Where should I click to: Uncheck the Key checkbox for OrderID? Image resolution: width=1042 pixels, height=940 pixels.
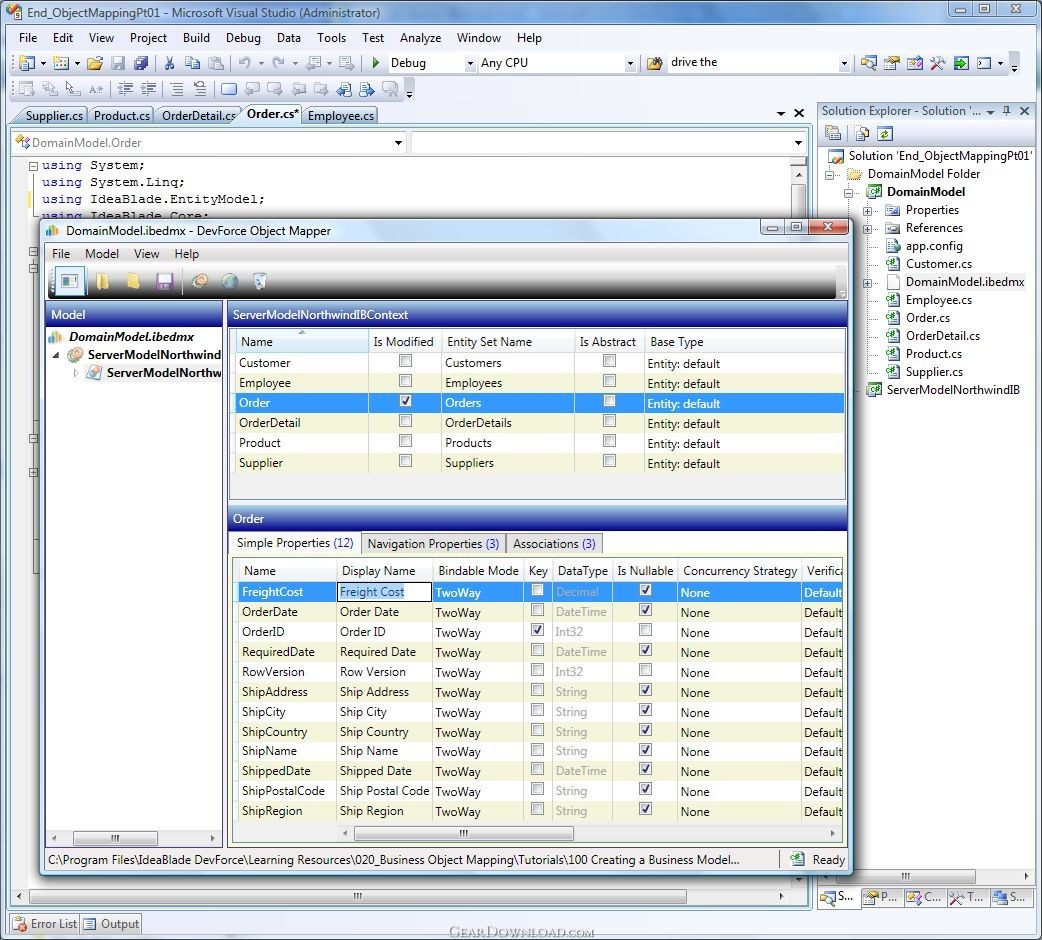[x=538, y=630]
